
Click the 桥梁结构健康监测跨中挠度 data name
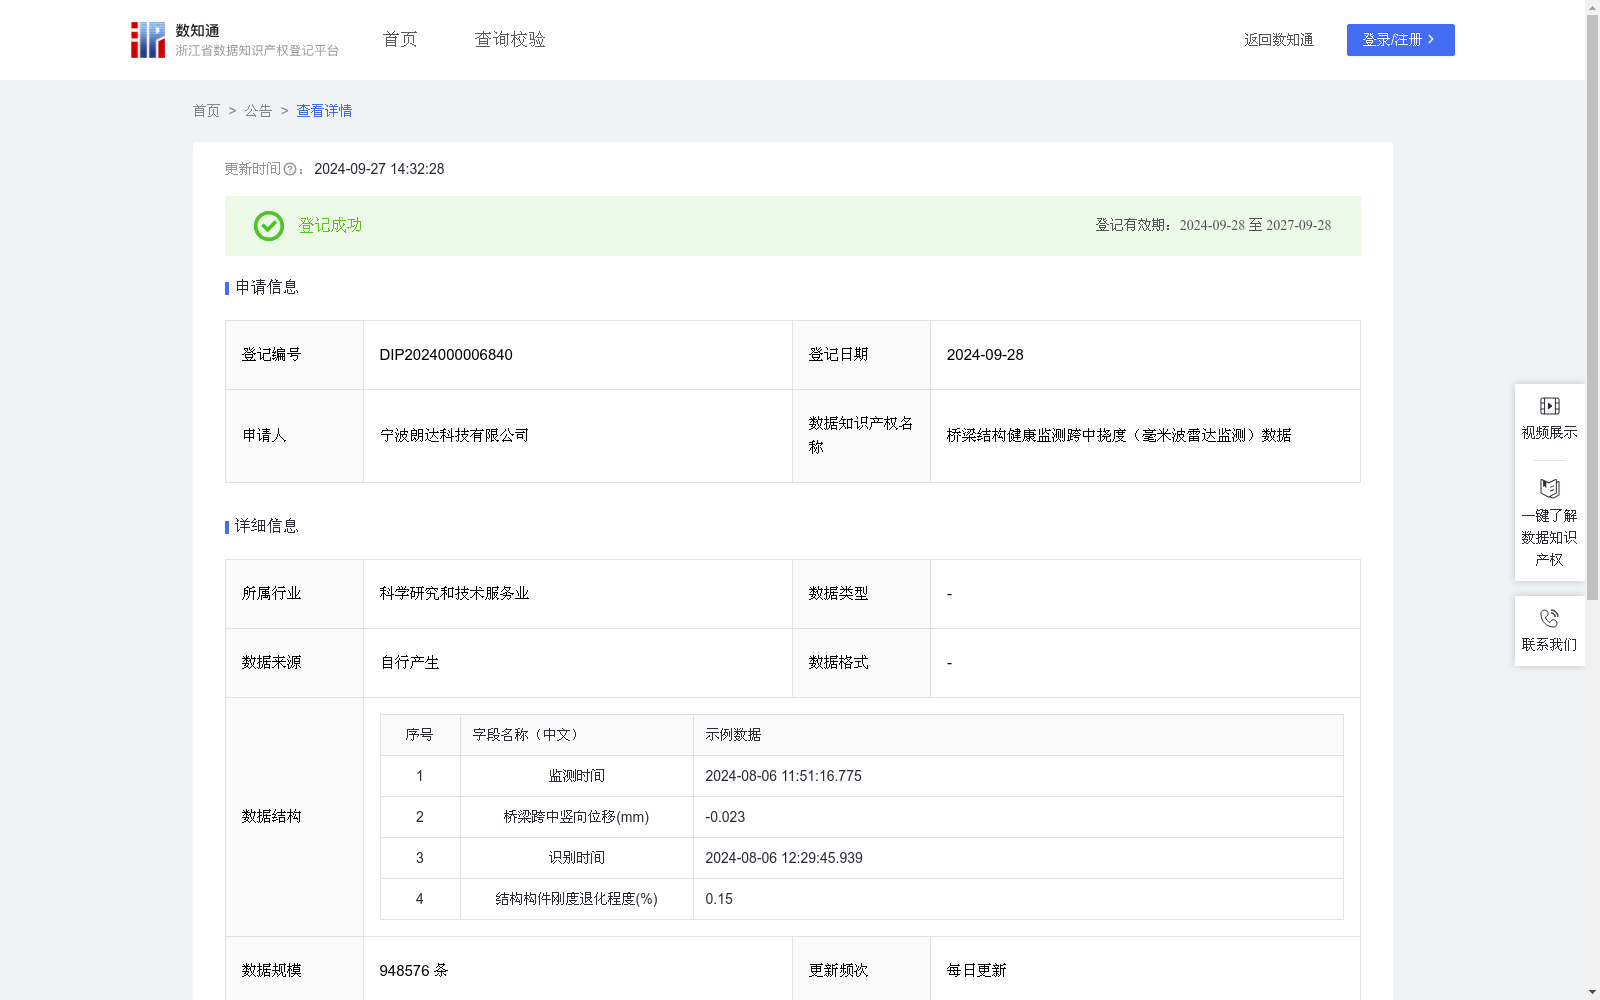pos(1119,436)
